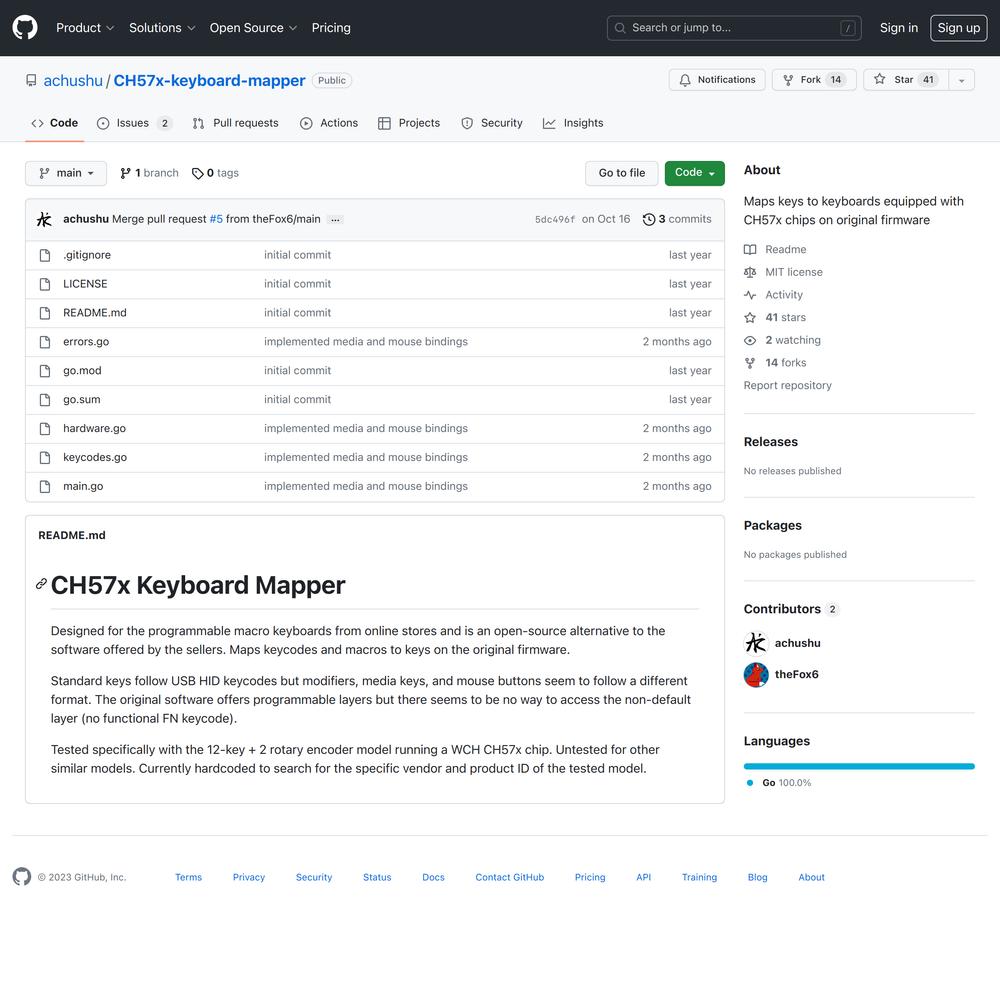Click Report repository link
1000x1000 pixels.
click(x=787, y=385)
